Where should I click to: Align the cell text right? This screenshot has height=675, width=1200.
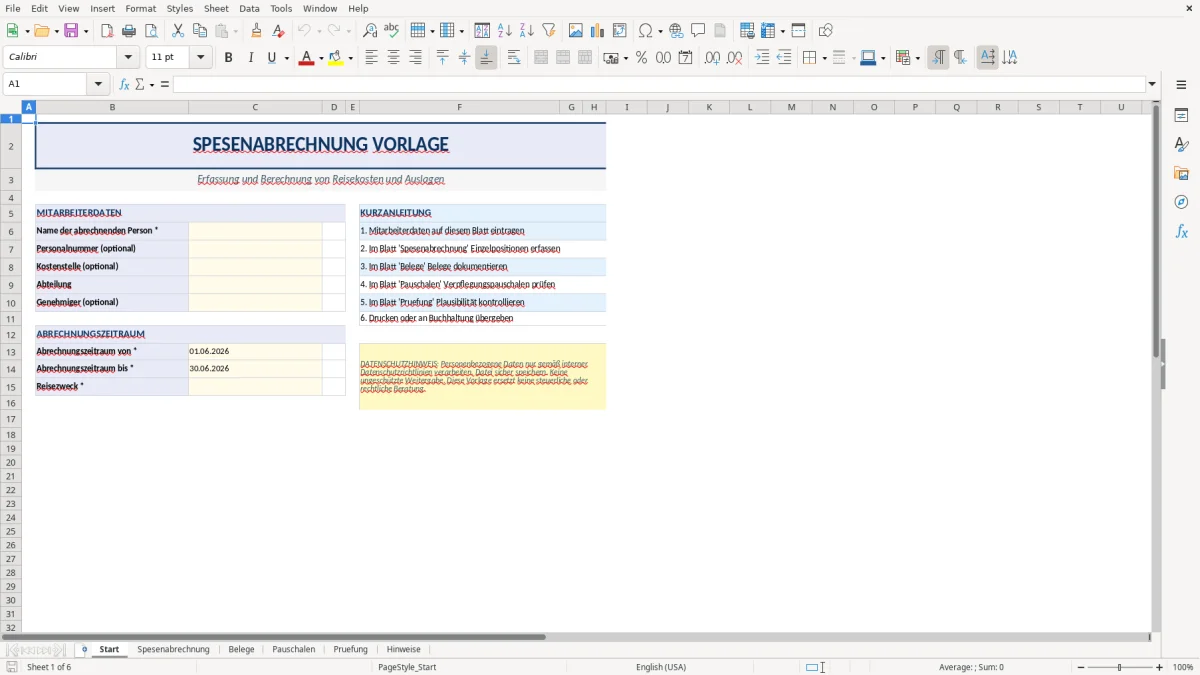(x=415, y=58)
